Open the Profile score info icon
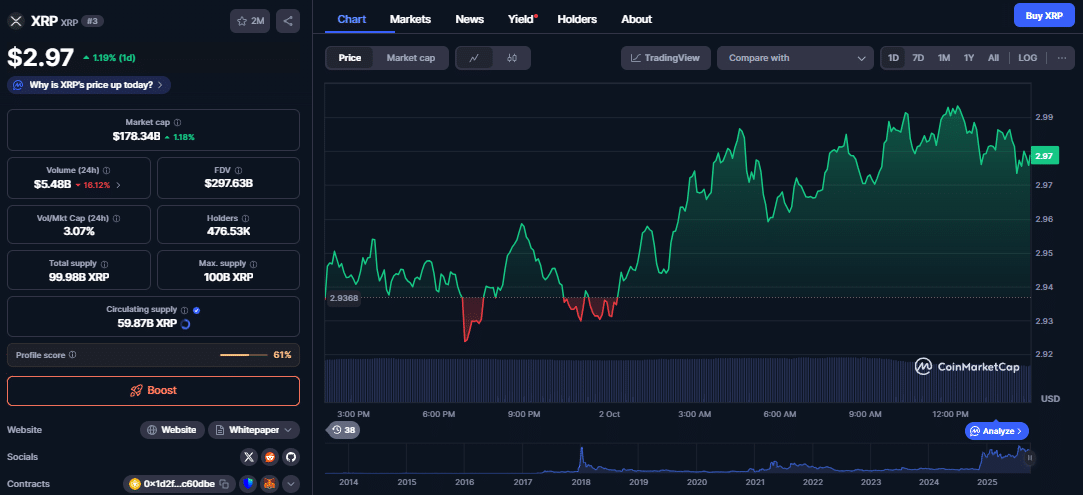 click(x=73, y=355)
